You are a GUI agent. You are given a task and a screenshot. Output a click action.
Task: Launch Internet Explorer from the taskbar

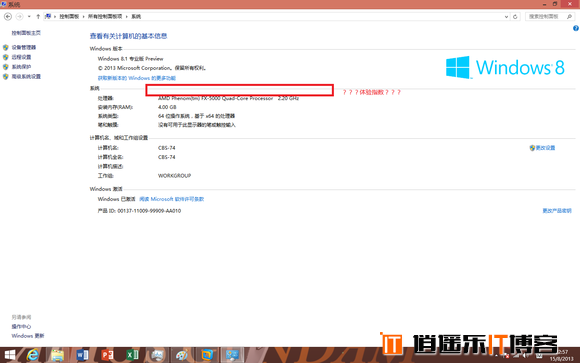(33, 355)
